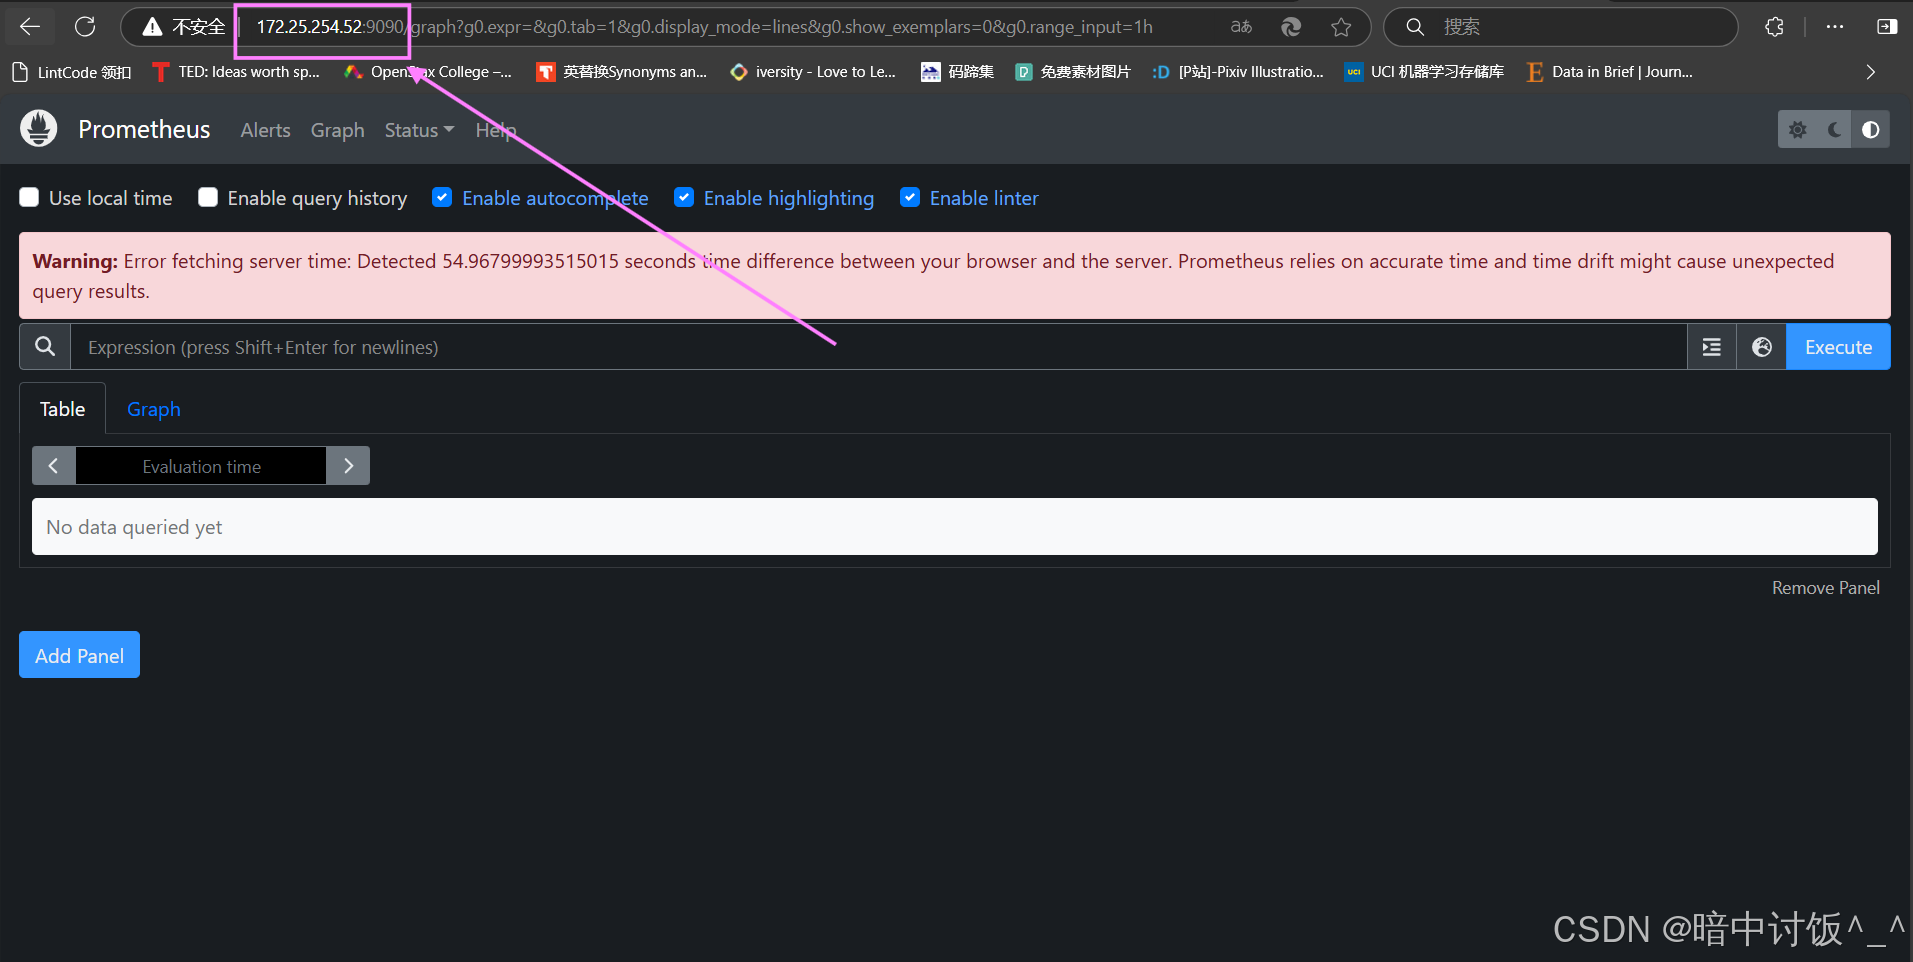1913x962 pixels.
Task: Click the browser back arrow
Action: (30, 27)
